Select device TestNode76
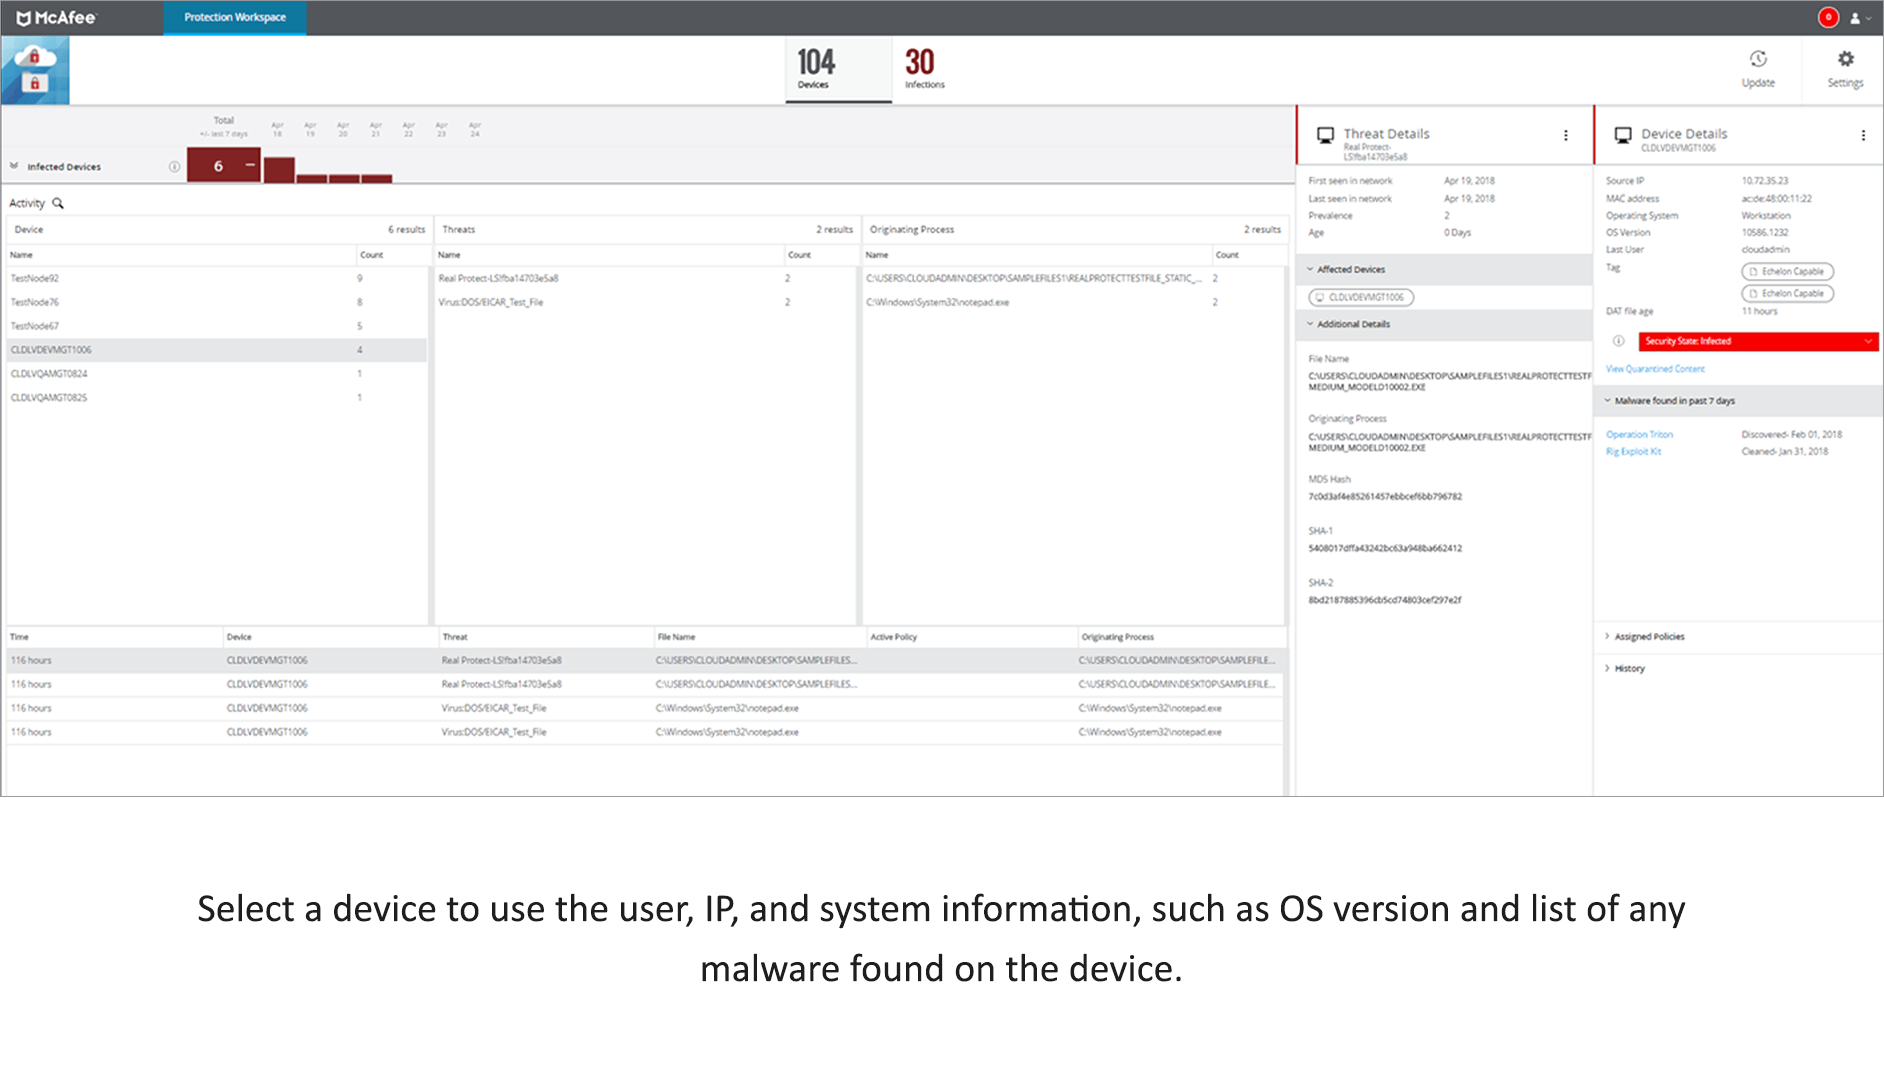 coord(216,302)
